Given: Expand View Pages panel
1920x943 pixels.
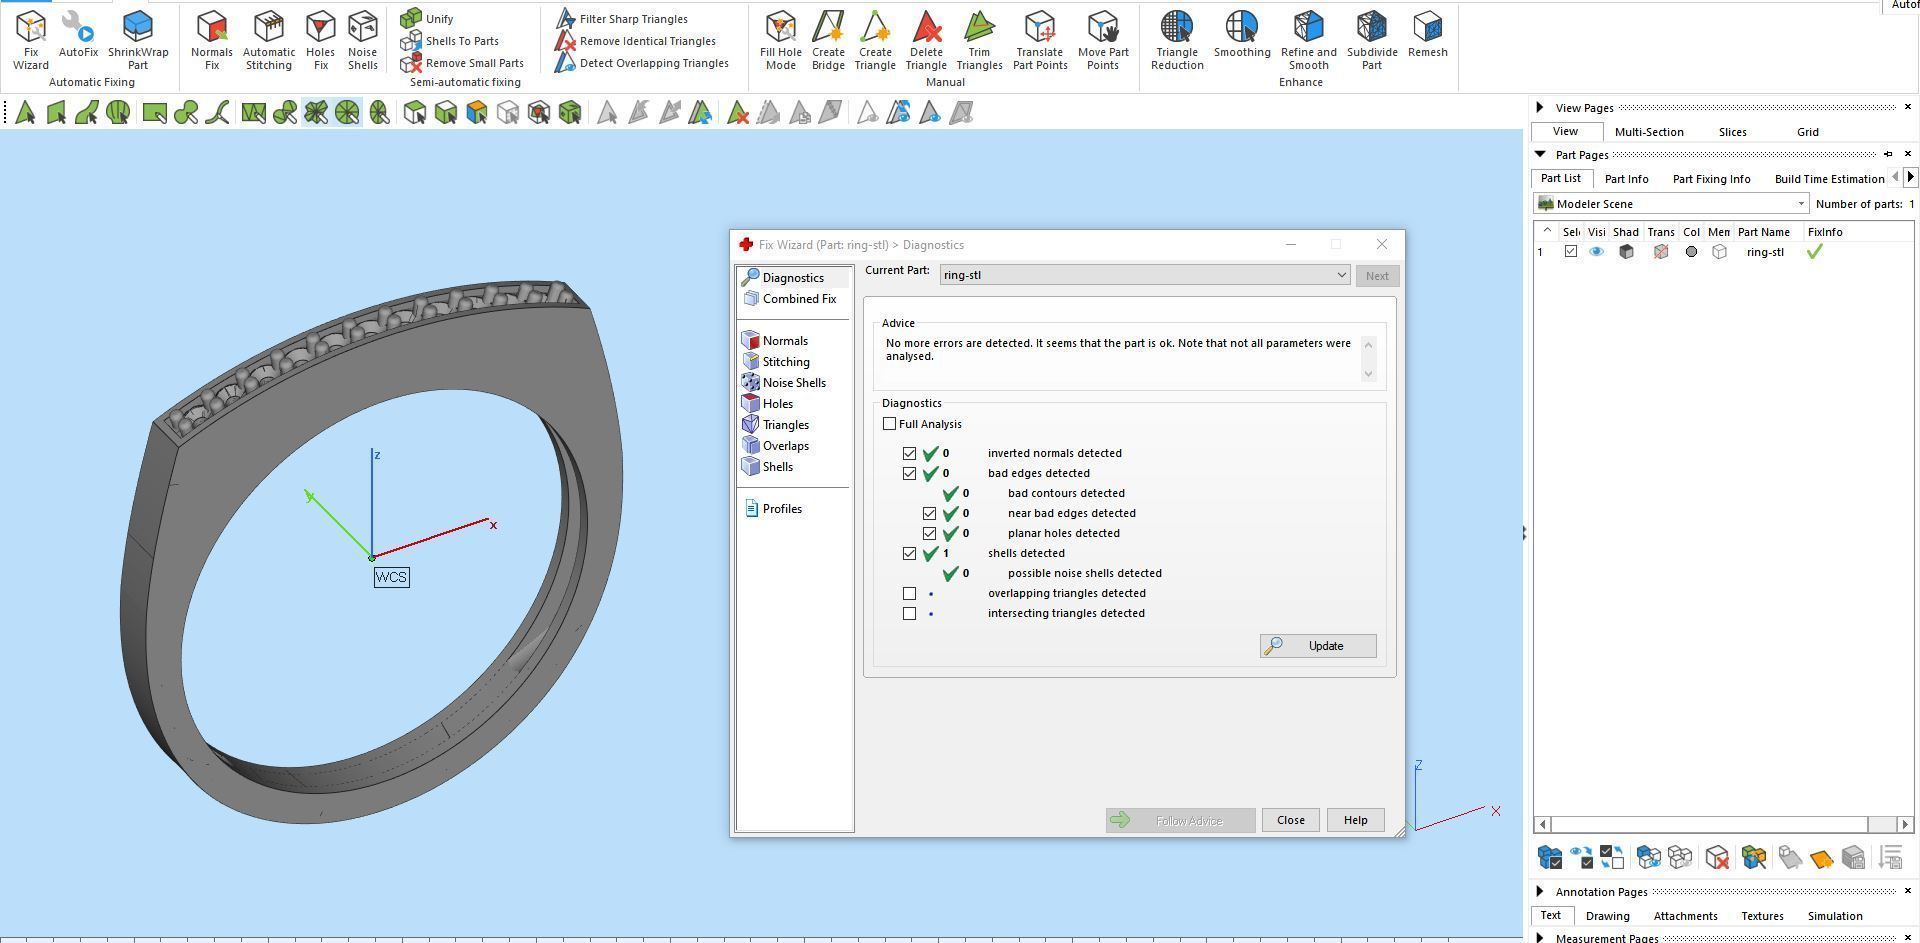Looking at the screenshot, I should (x=1540, y=107).
